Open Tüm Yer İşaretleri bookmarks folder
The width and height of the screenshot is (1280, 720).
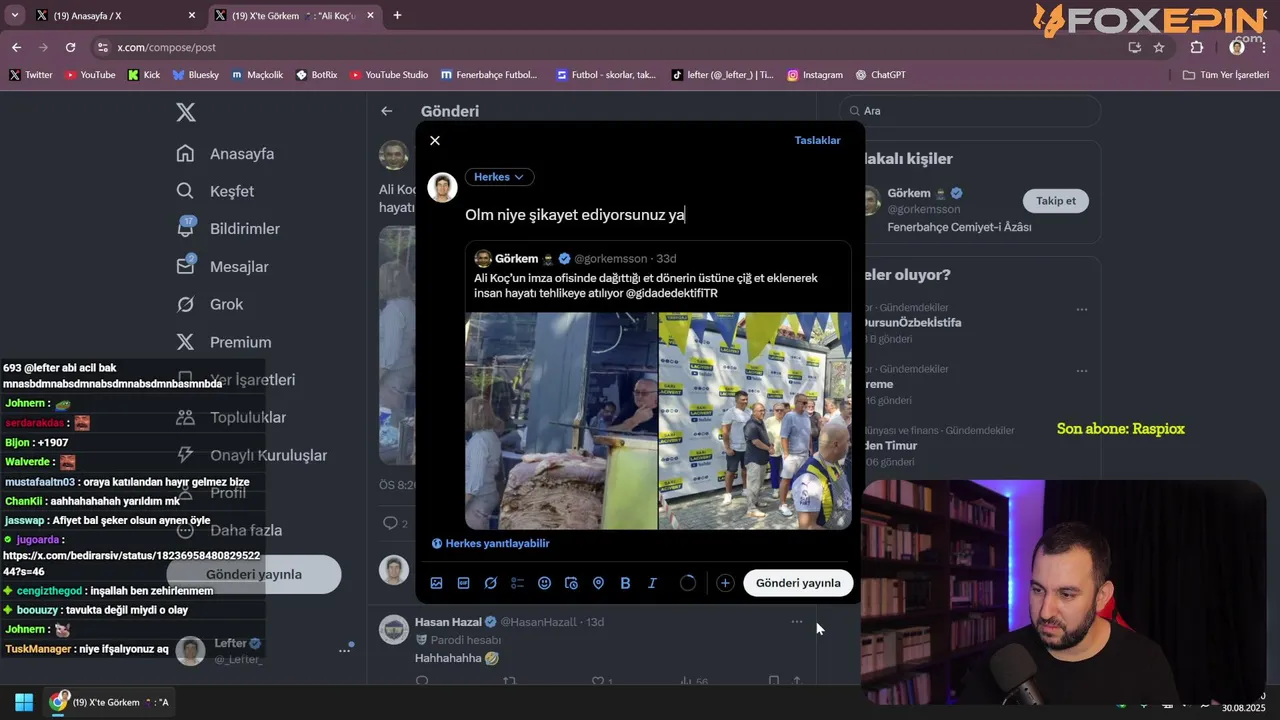(1226, 75)
